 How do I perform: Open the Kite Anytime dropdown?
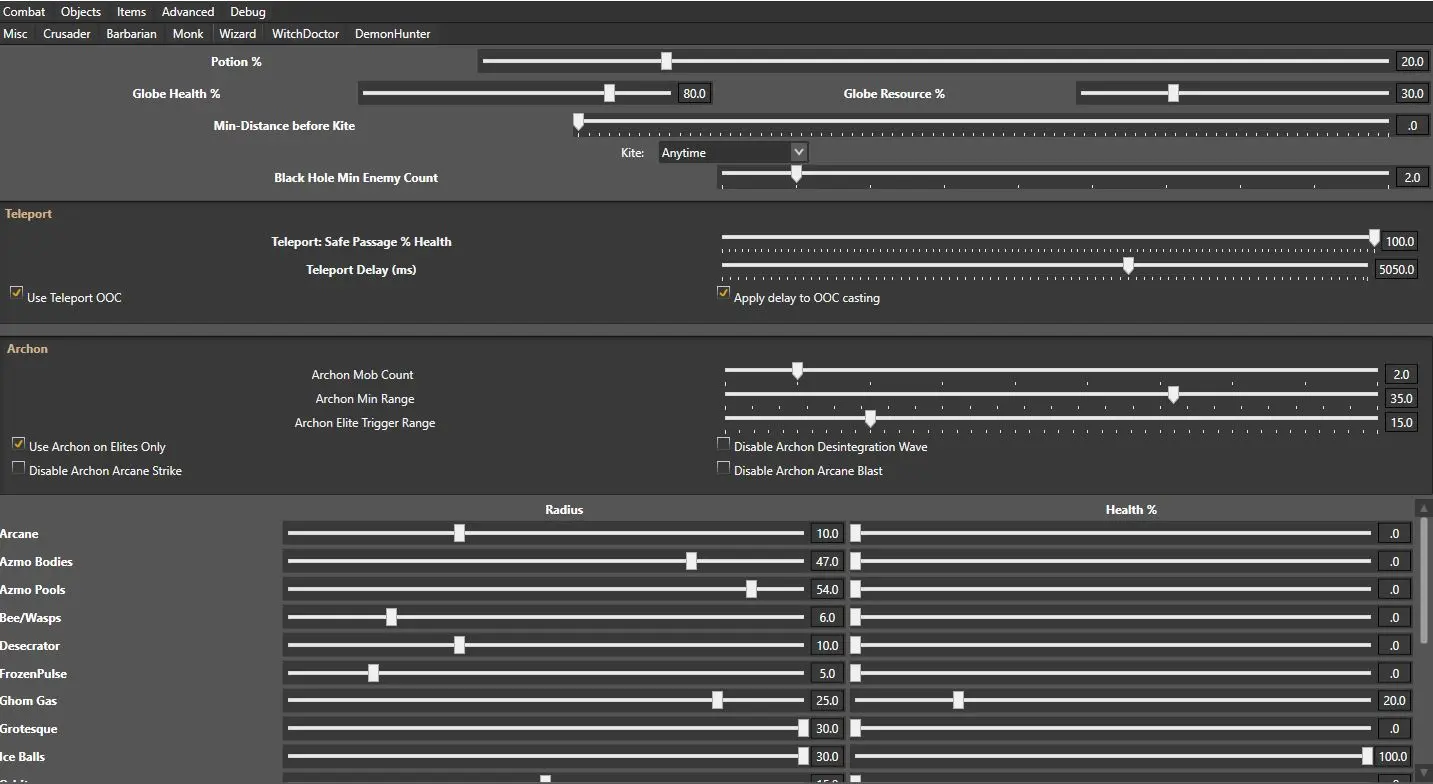733,153
